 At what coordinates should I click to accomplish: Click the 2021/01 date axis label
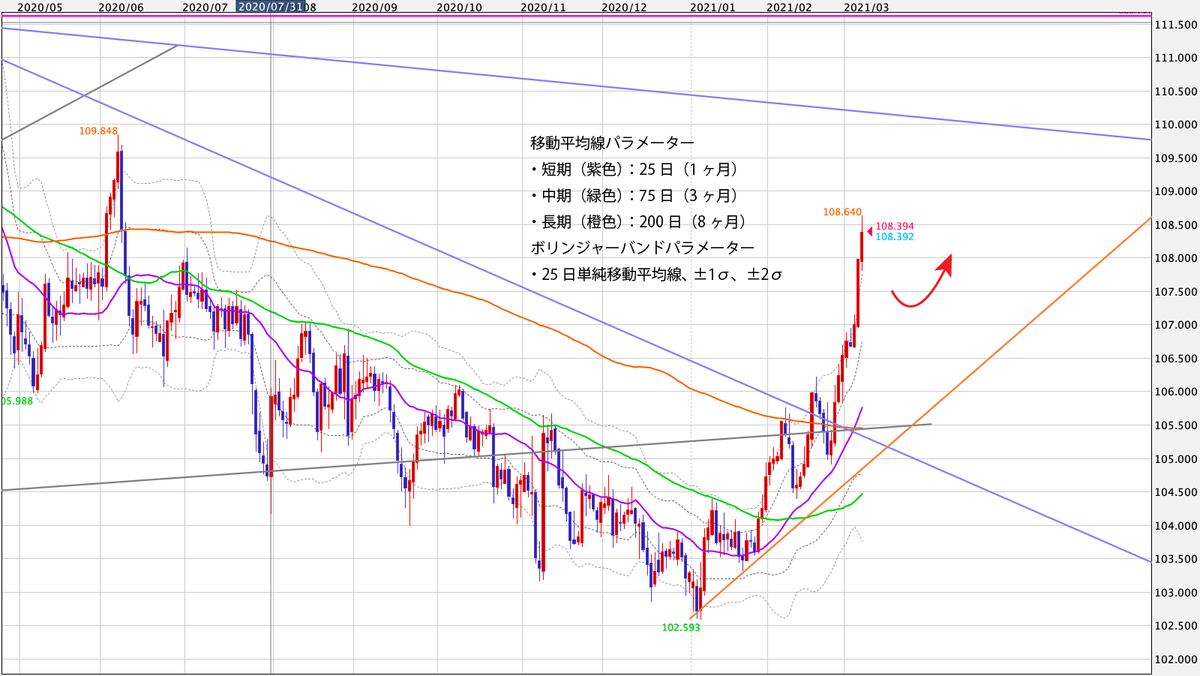click(x=712, y=6)
